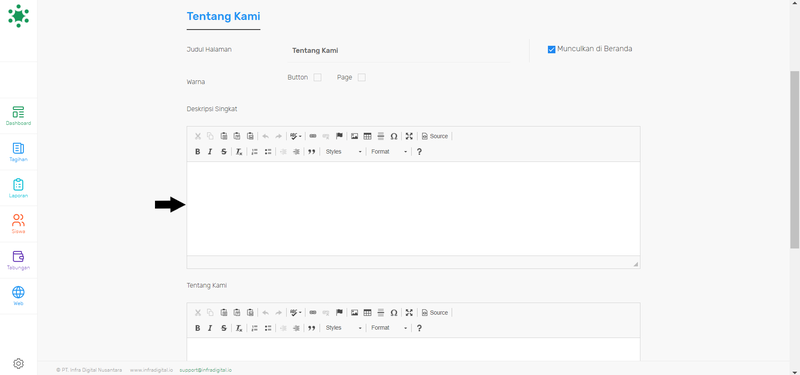Image resolution: width=800 pixels, height=375 pixels.
Task: Insert numbered list in Deskripsi Singkat editor
Action: click(x=255, y=152)
